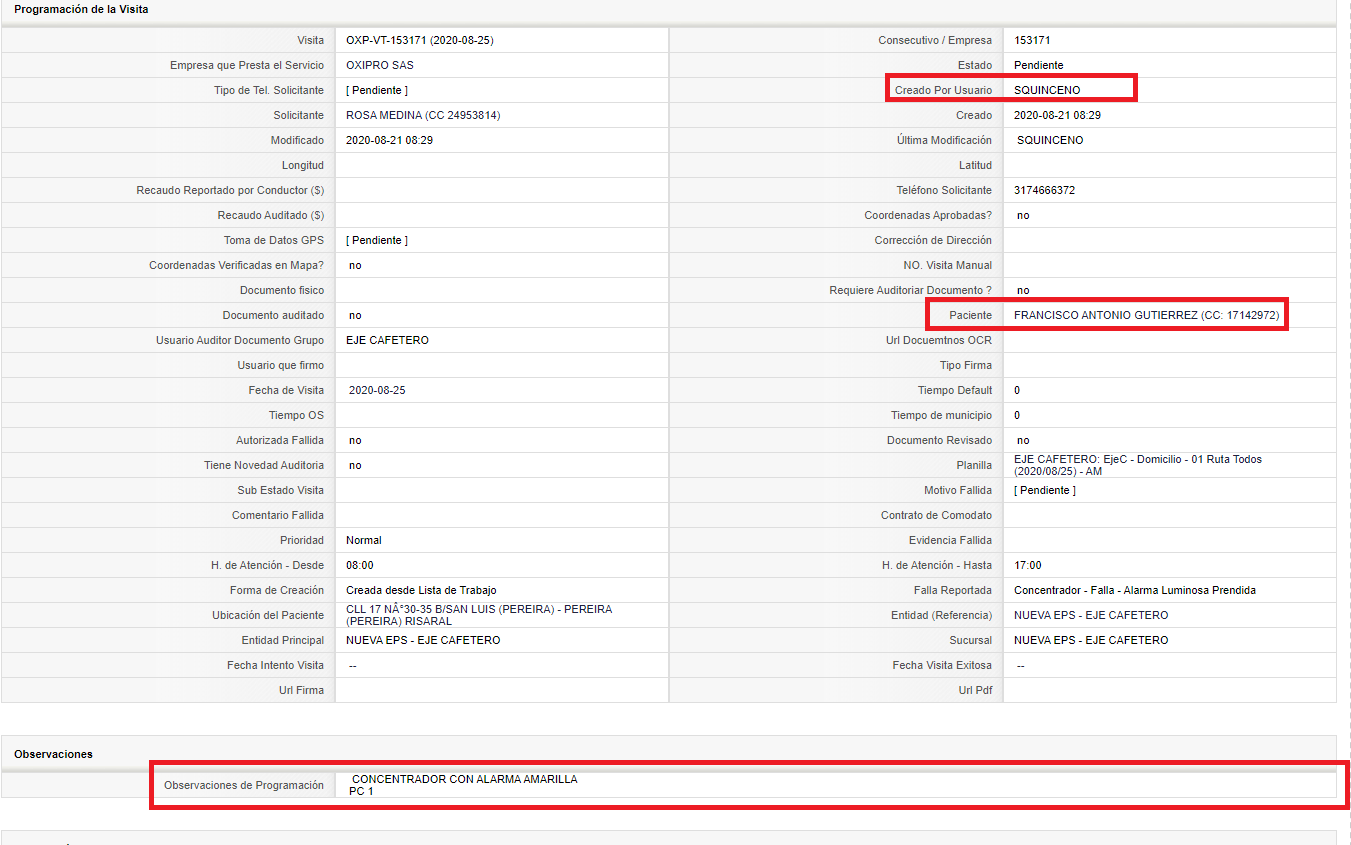Click the Sucursal value NUEVA EPS - EJE CAFETERO
The image size is (1351, 845).
pyautogui.click(x=1091, y=640)
